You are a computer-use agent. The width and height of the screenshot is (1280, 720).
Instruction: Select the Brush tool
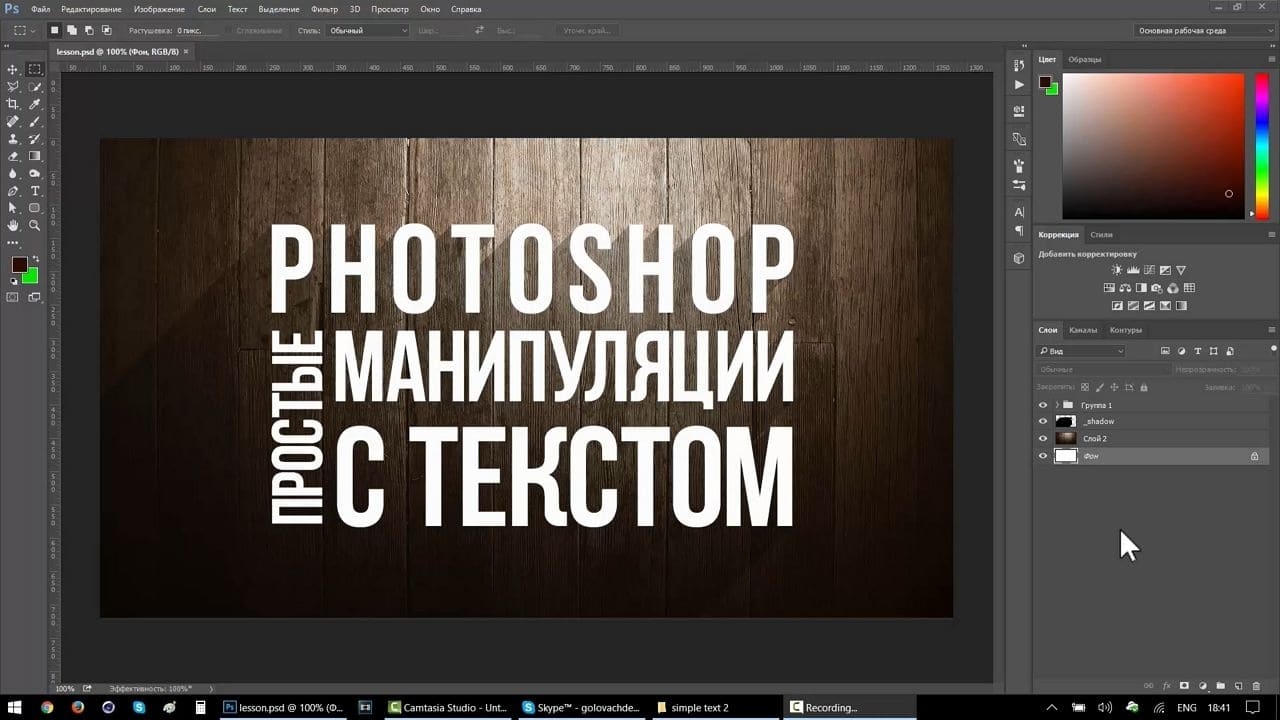point(35,121)
